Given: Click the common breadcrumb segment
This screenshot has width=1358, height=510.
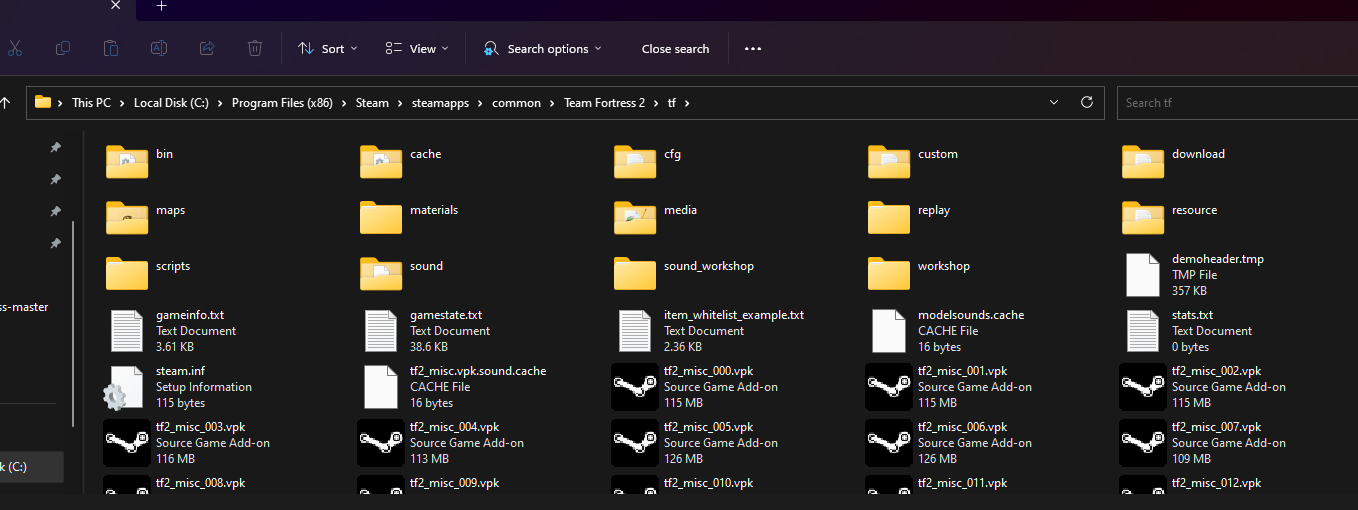Looking at the screenshot, I should point(516,103).
